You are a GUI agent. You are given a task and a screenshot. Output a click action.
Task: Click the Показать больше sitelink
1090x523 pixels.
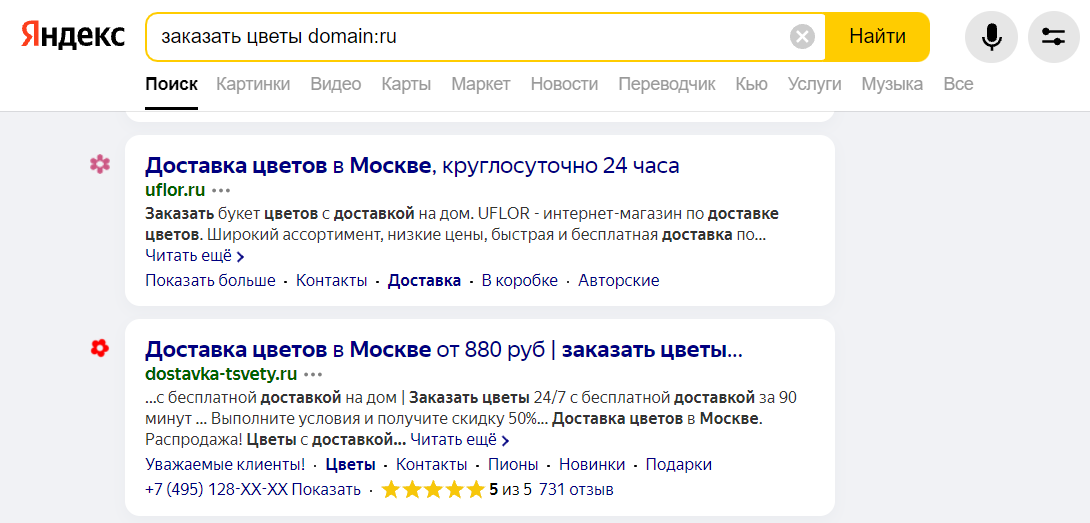(210, 281)
